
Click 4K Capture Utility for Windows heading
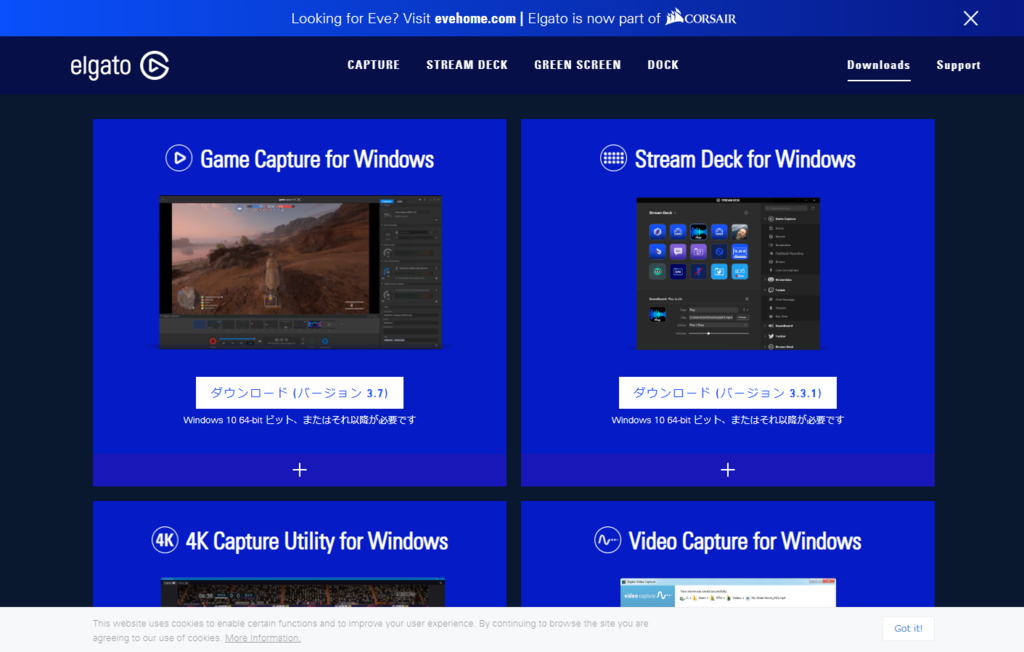(317, 542)
